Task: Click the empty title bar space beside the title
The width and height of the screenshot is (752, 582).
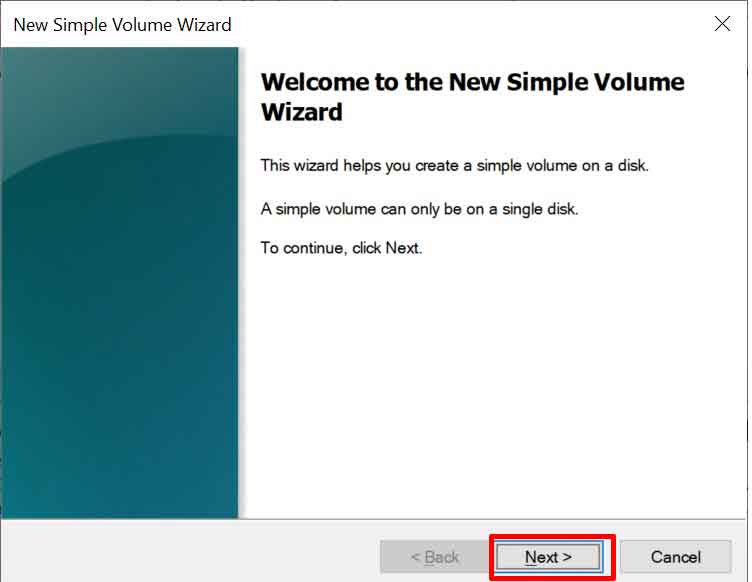Action: (470, 24)
